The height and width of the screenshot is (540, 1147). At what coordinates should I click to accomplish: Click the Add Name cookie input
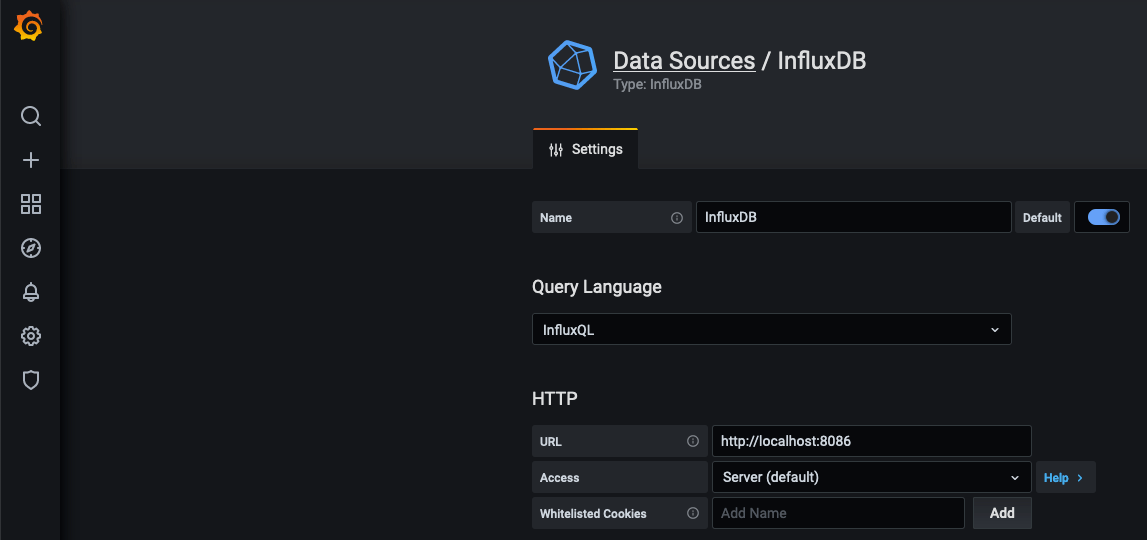click(x=838, y=513)
